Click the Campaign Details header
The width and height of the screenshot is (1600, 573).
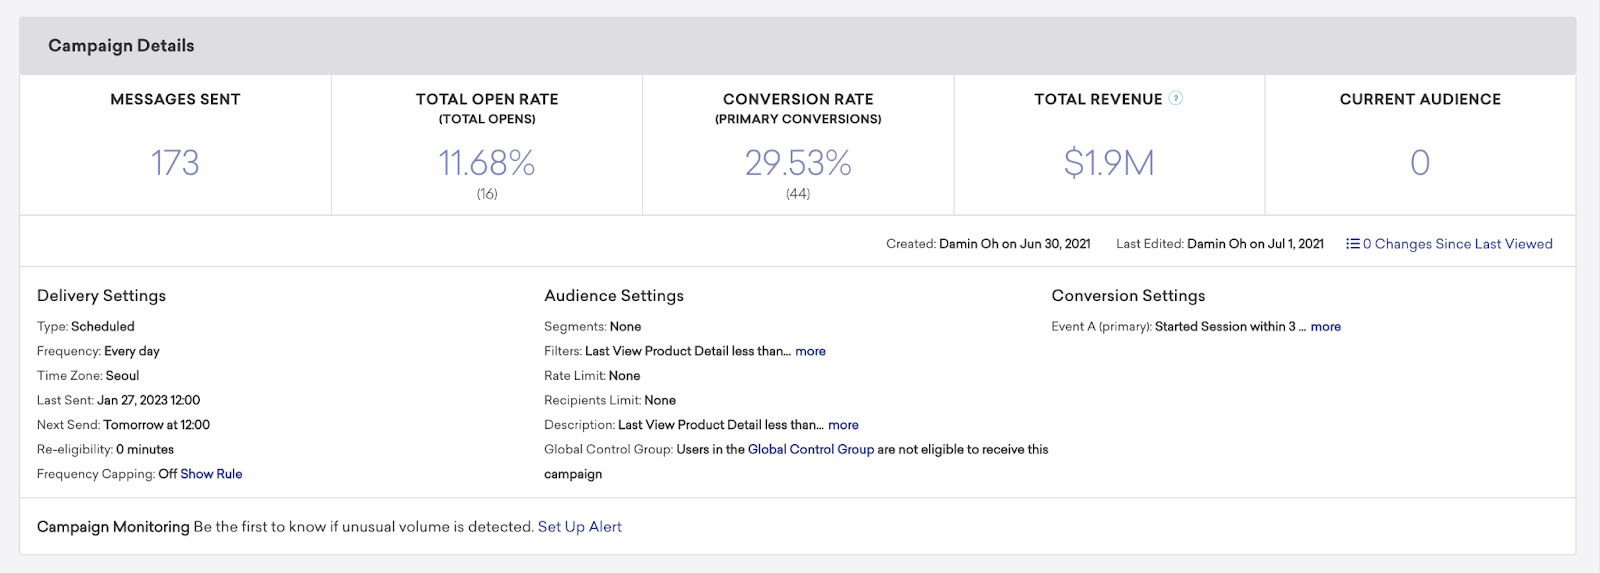[121, 46]
